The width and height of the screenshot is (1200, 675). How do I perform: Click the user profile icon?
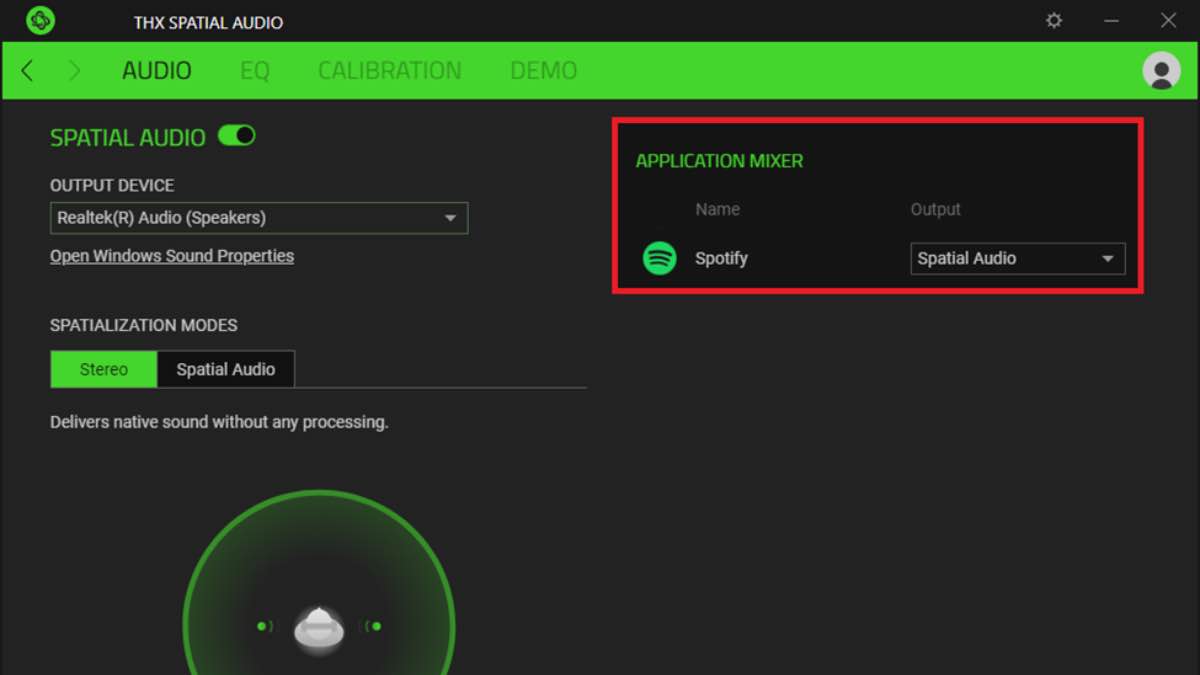click(x=1161, y=70)
